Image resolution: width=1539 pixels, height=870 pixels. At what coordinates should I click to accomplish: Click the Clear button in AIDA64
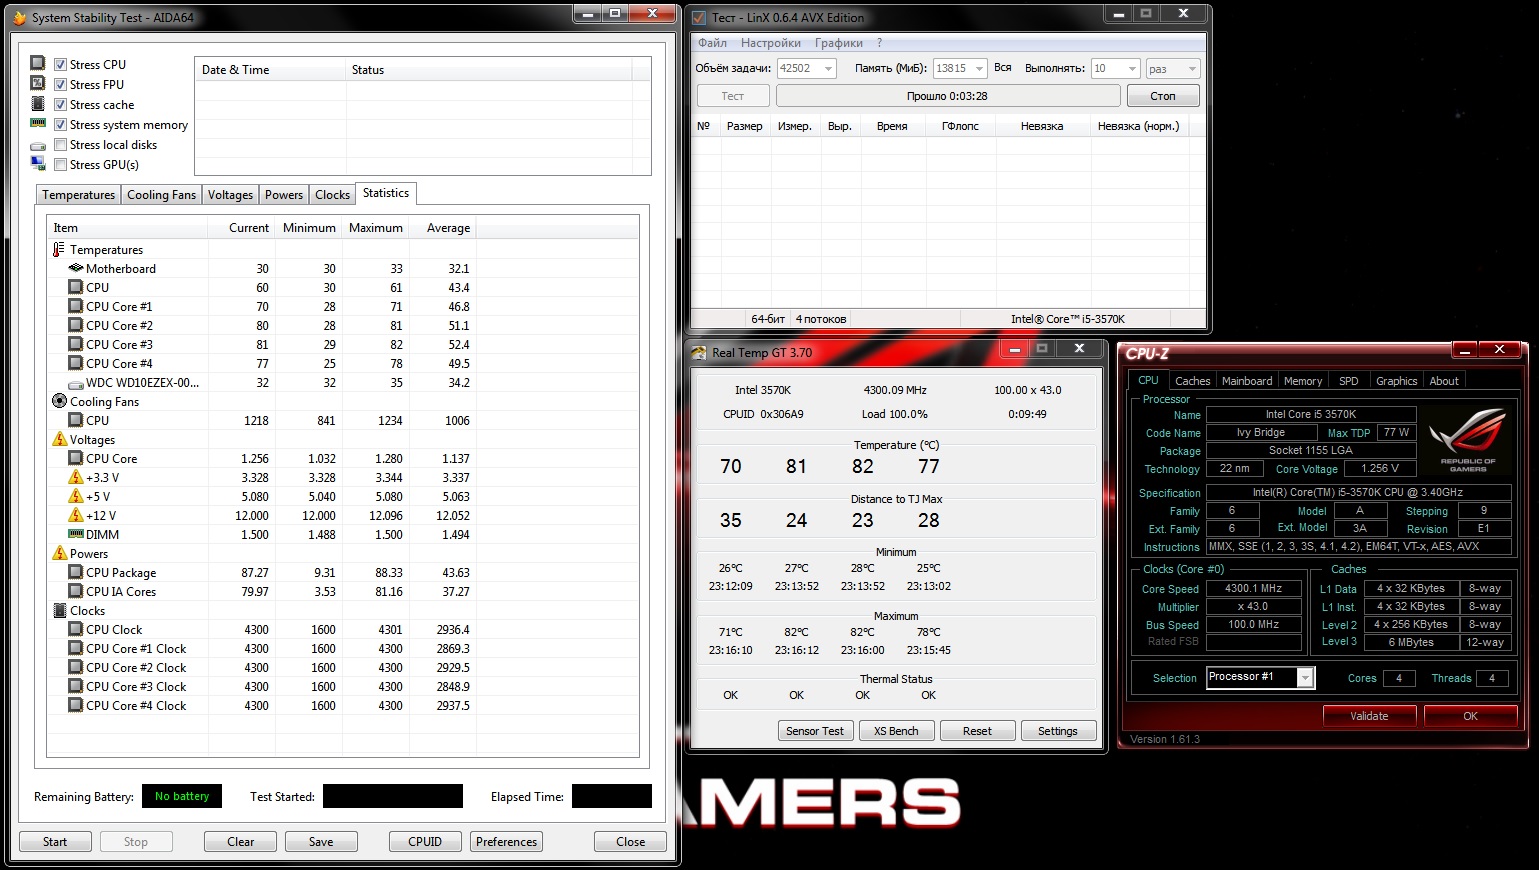pos(241,842)
